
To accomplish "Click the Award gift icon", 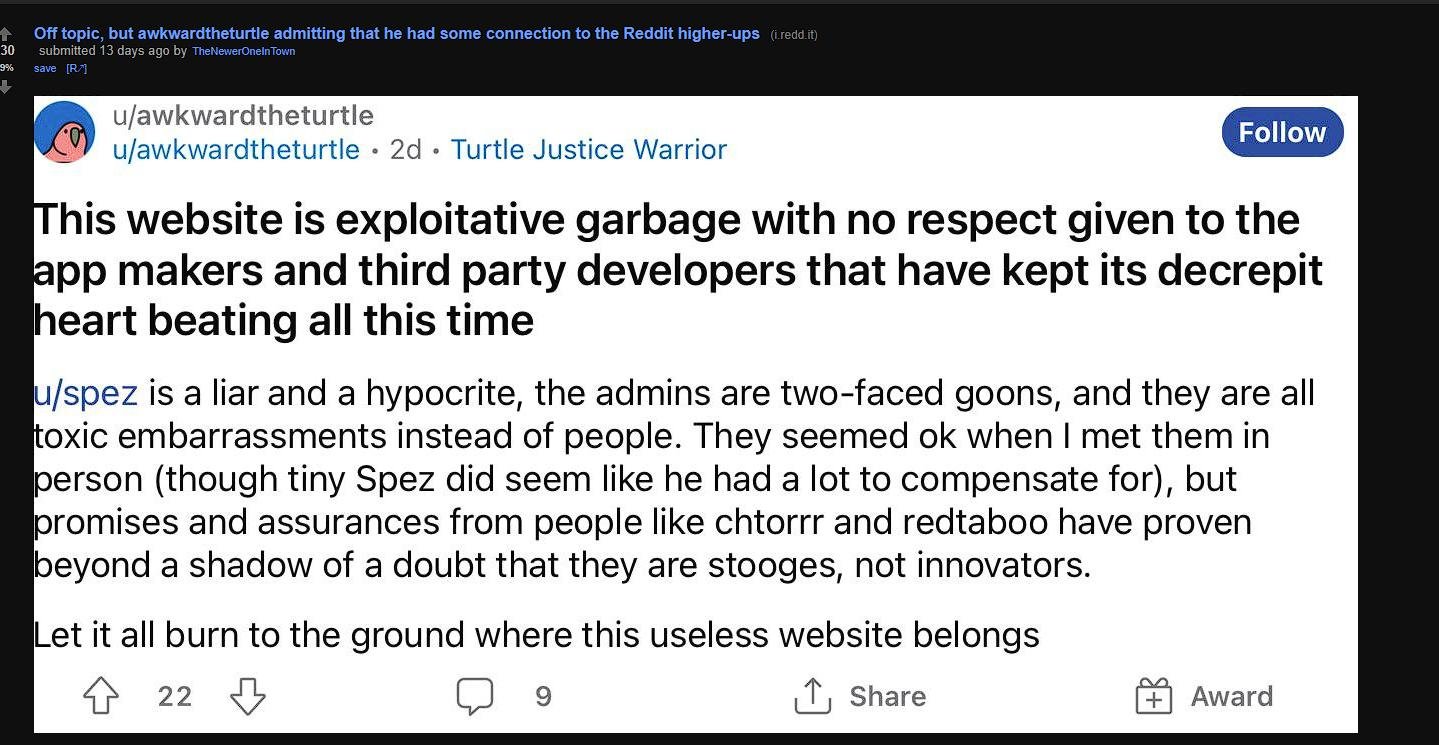I will click(x=1154, y=696).
